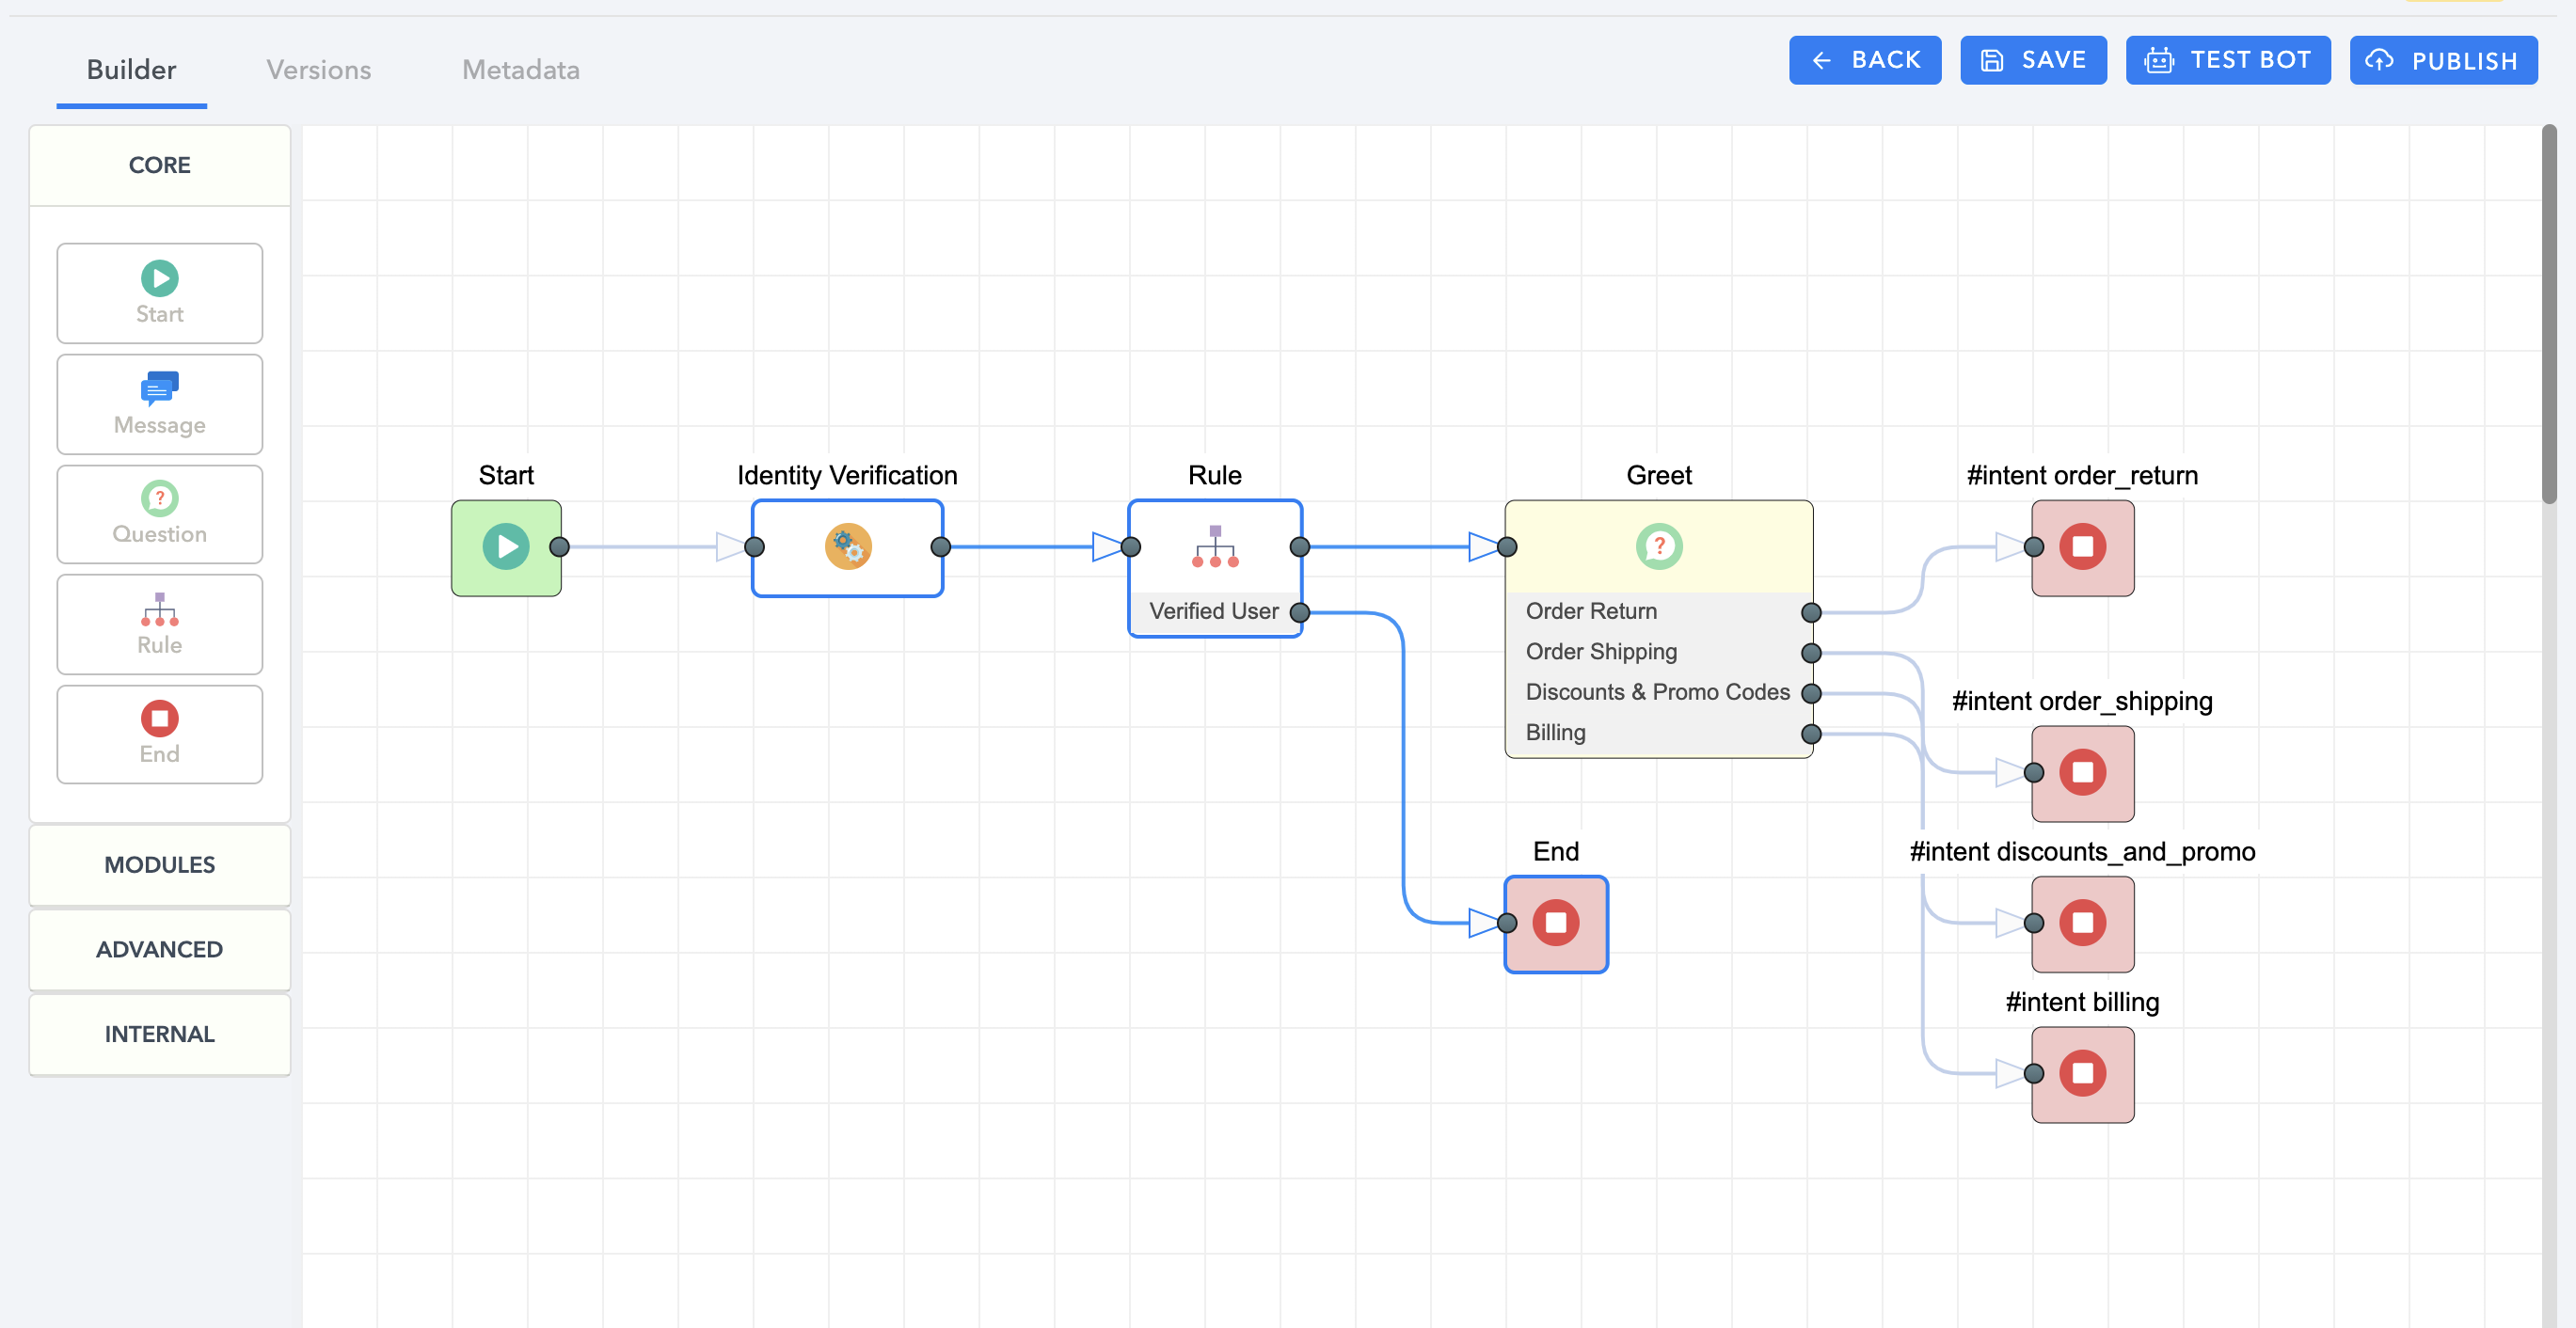Pick the Message block in the palette
2576x1328 pixels.
[x=160, y=404]
